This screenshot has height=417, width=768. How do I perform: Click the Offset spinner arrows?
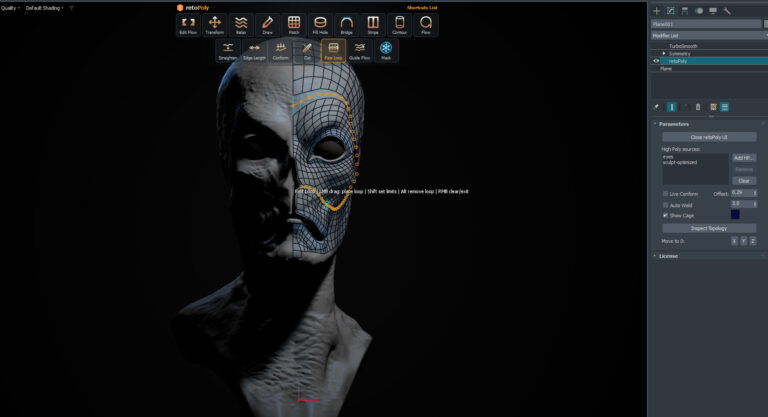pyautogui.click(x=754, y=193)
